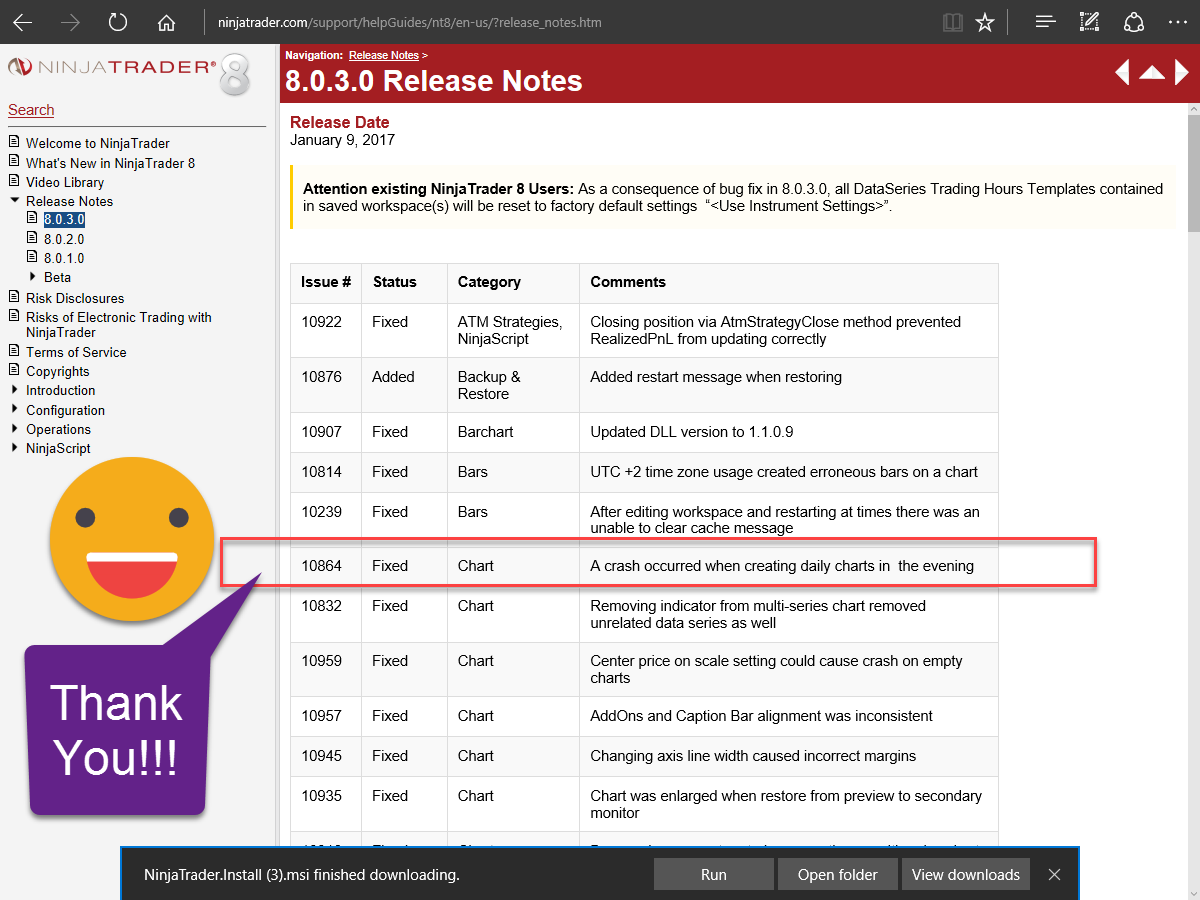
Task: Click Run in download bar
Action: pyautogui.click(x=714, y=874)
